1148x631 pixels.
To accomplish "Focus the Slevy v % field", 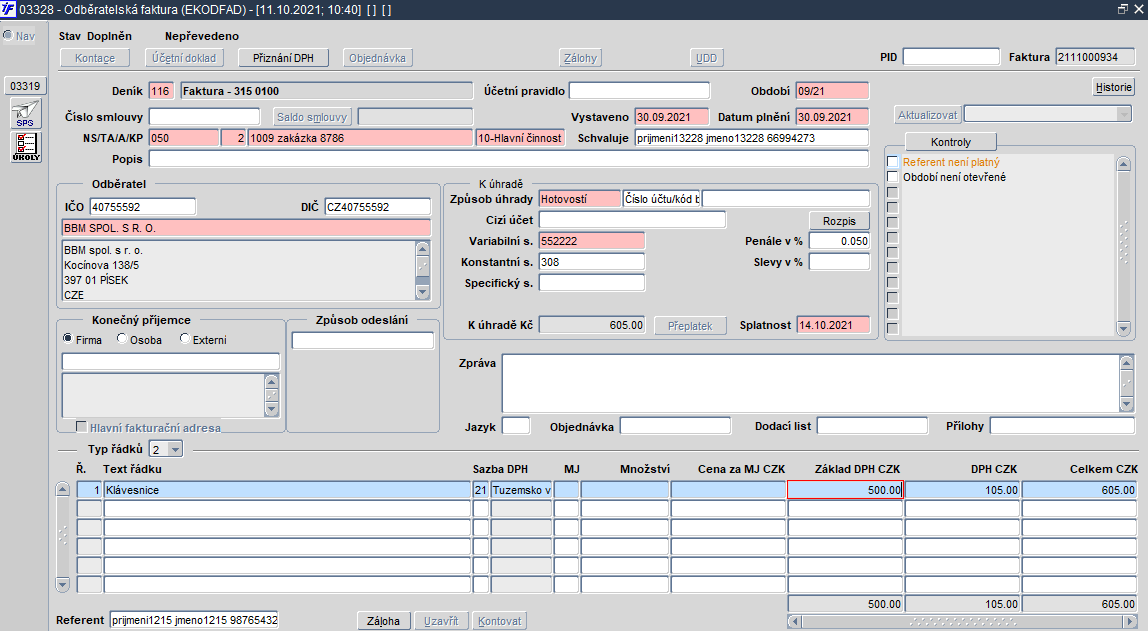I will (840, 261).
